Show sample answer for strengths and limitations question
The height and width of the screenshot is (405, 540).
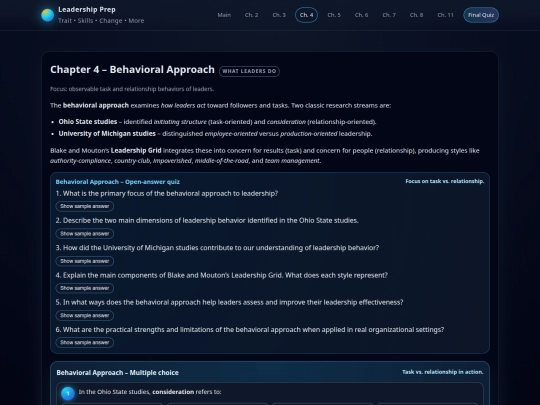tap(85, 343)
